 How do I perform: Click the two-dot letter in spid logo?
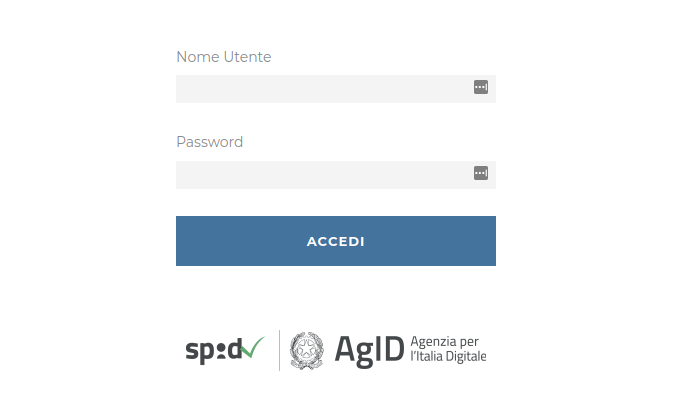pos(221,351)
